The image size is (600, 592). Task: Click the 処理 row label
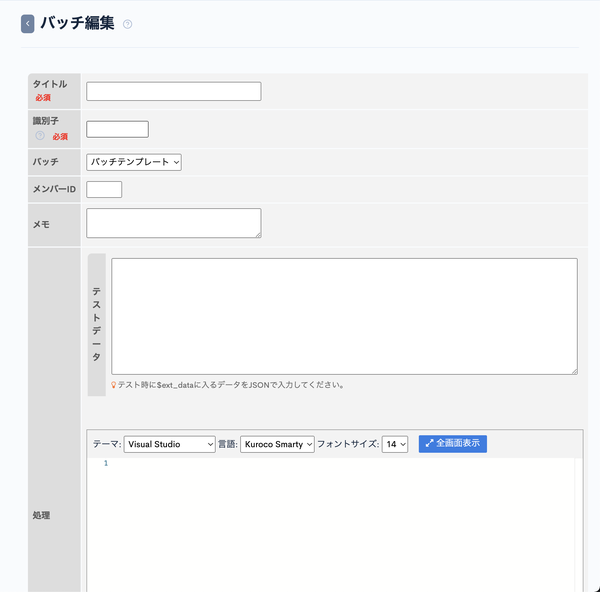pyautogui.click(x=41, y=515)
